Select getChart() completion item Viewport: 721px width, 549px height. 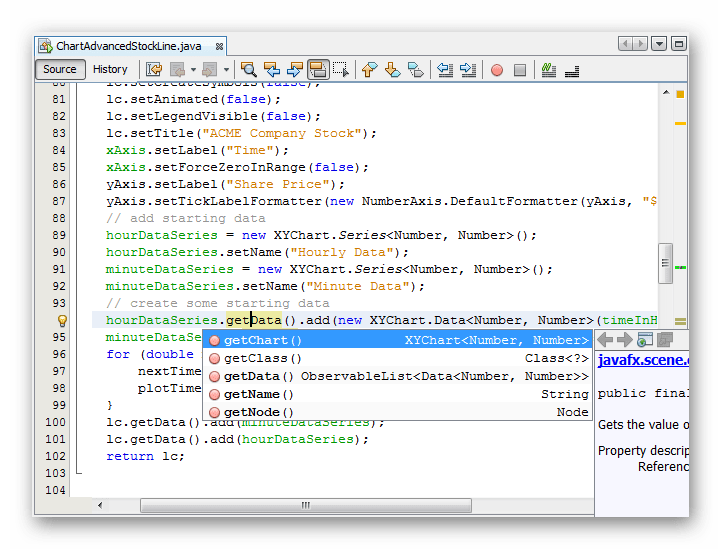click(397, 340)
